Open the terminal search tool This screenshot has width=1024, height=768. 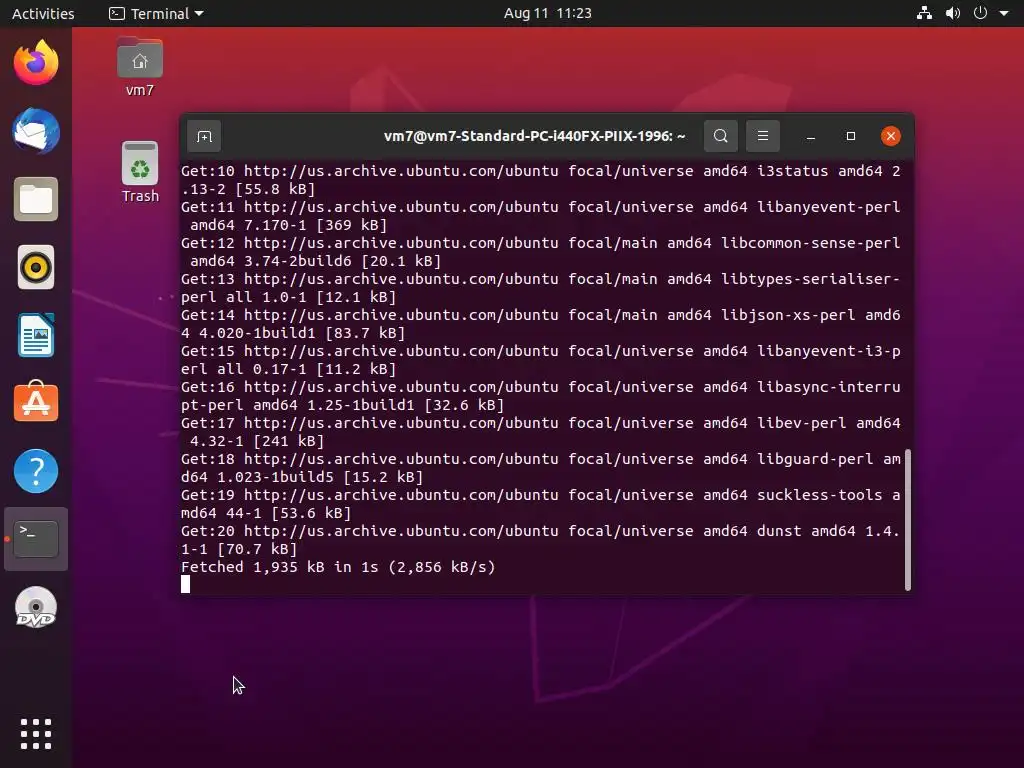click(720, 136)
